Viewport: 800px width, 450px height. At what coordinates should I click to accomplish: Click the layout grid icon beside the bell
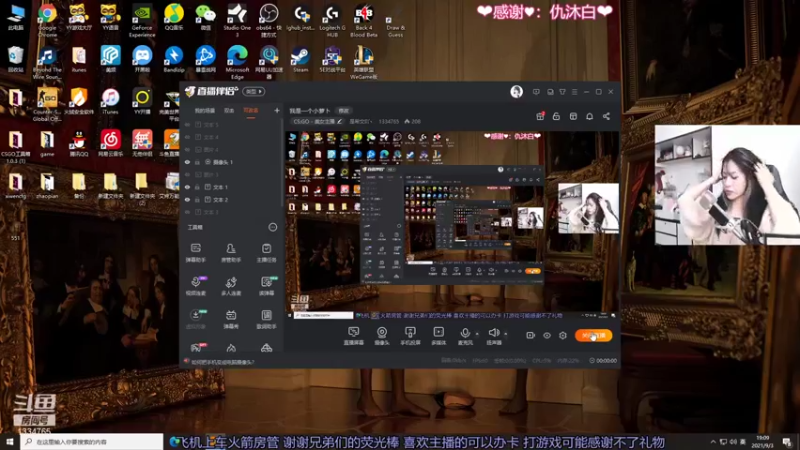coord(573,116)
